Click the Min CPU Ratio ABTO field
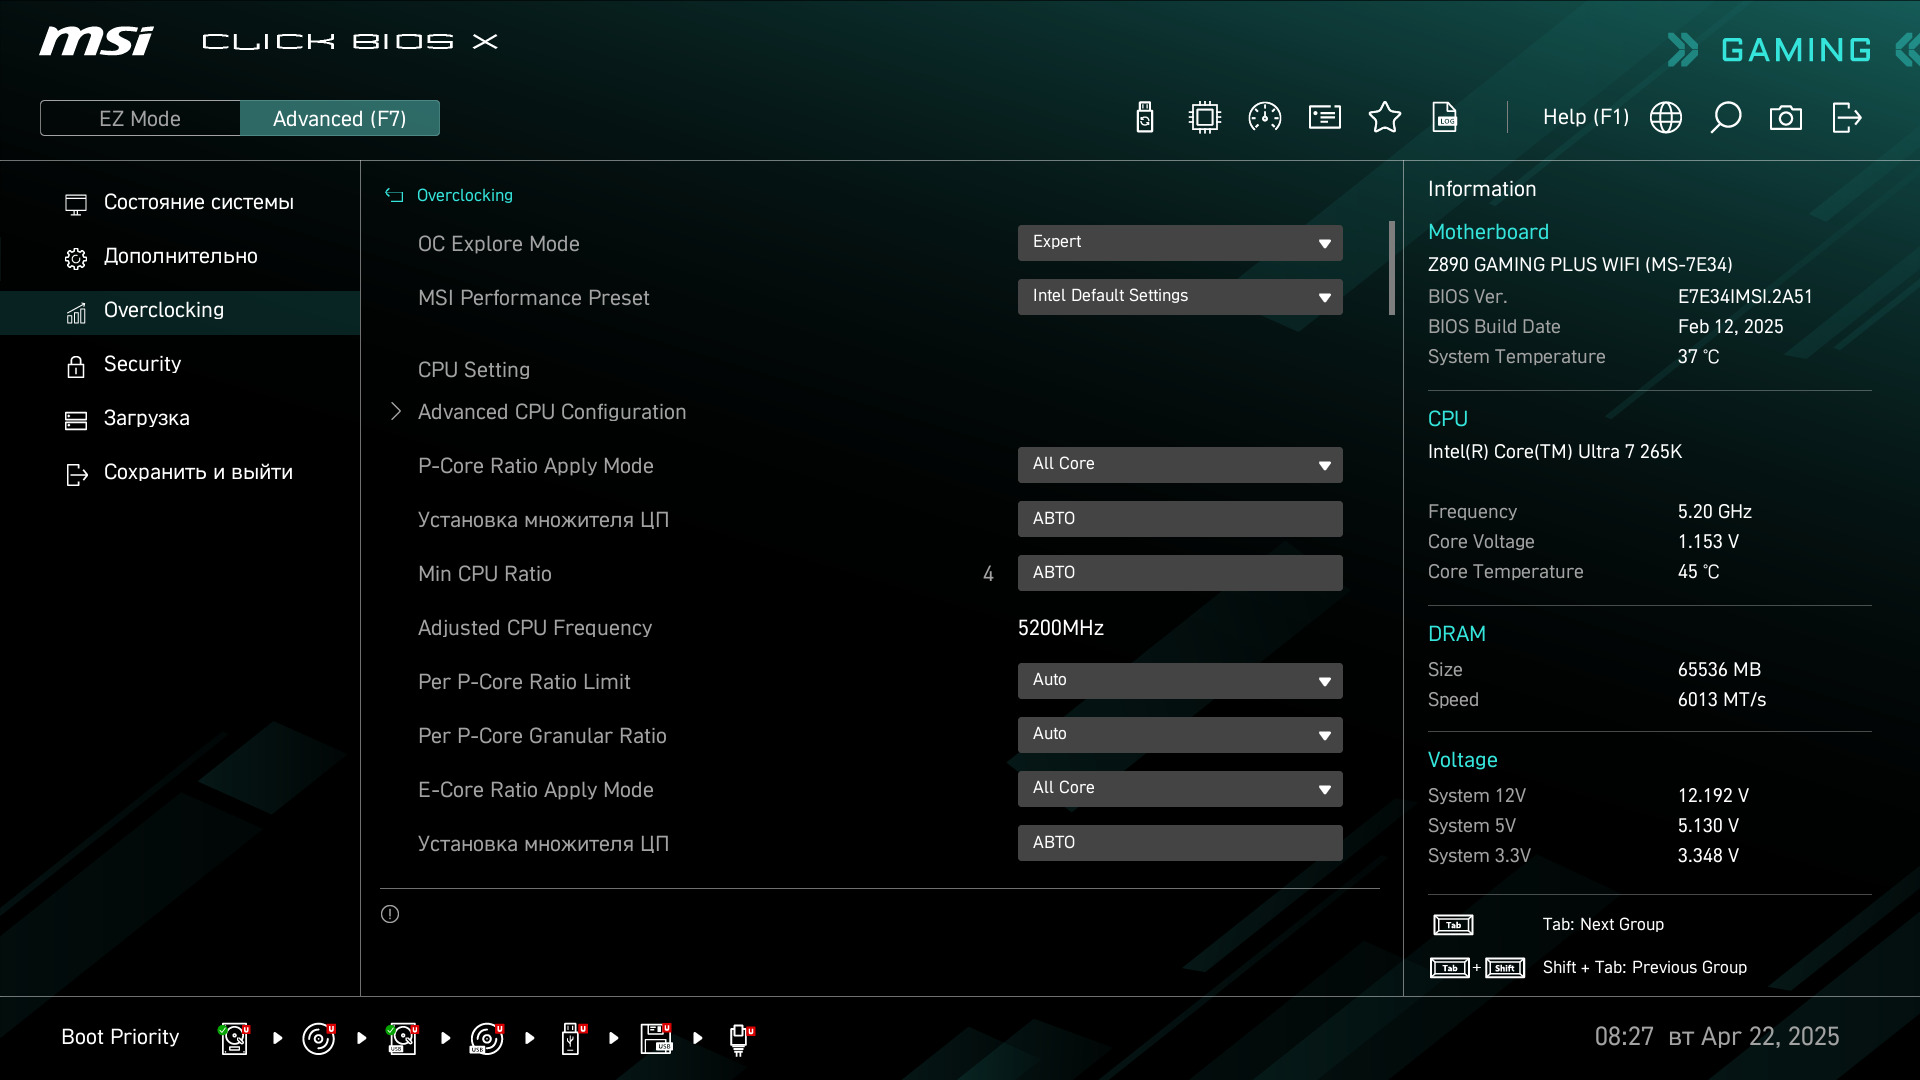Screen dimensions: 1920x1080 click(1180, 573)
